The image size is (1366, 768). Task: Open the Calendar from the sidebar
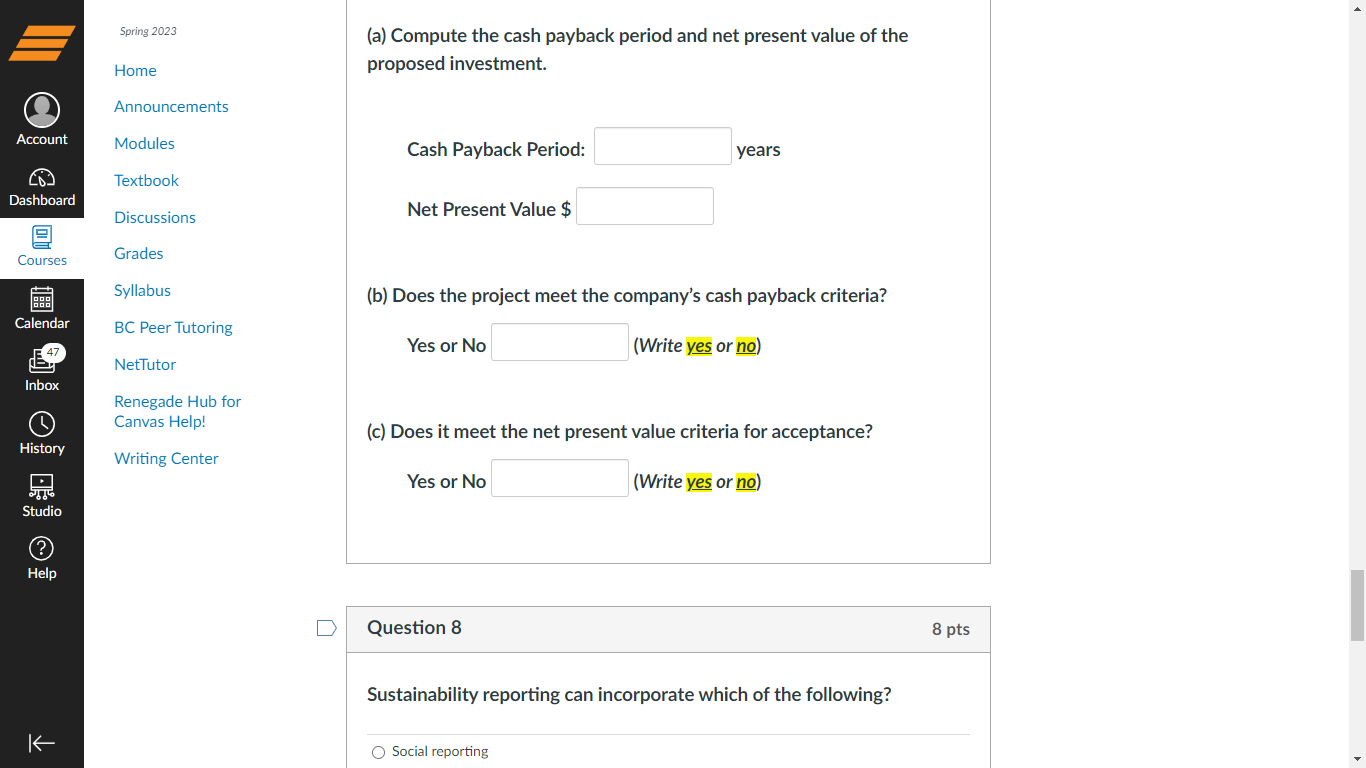41,308
